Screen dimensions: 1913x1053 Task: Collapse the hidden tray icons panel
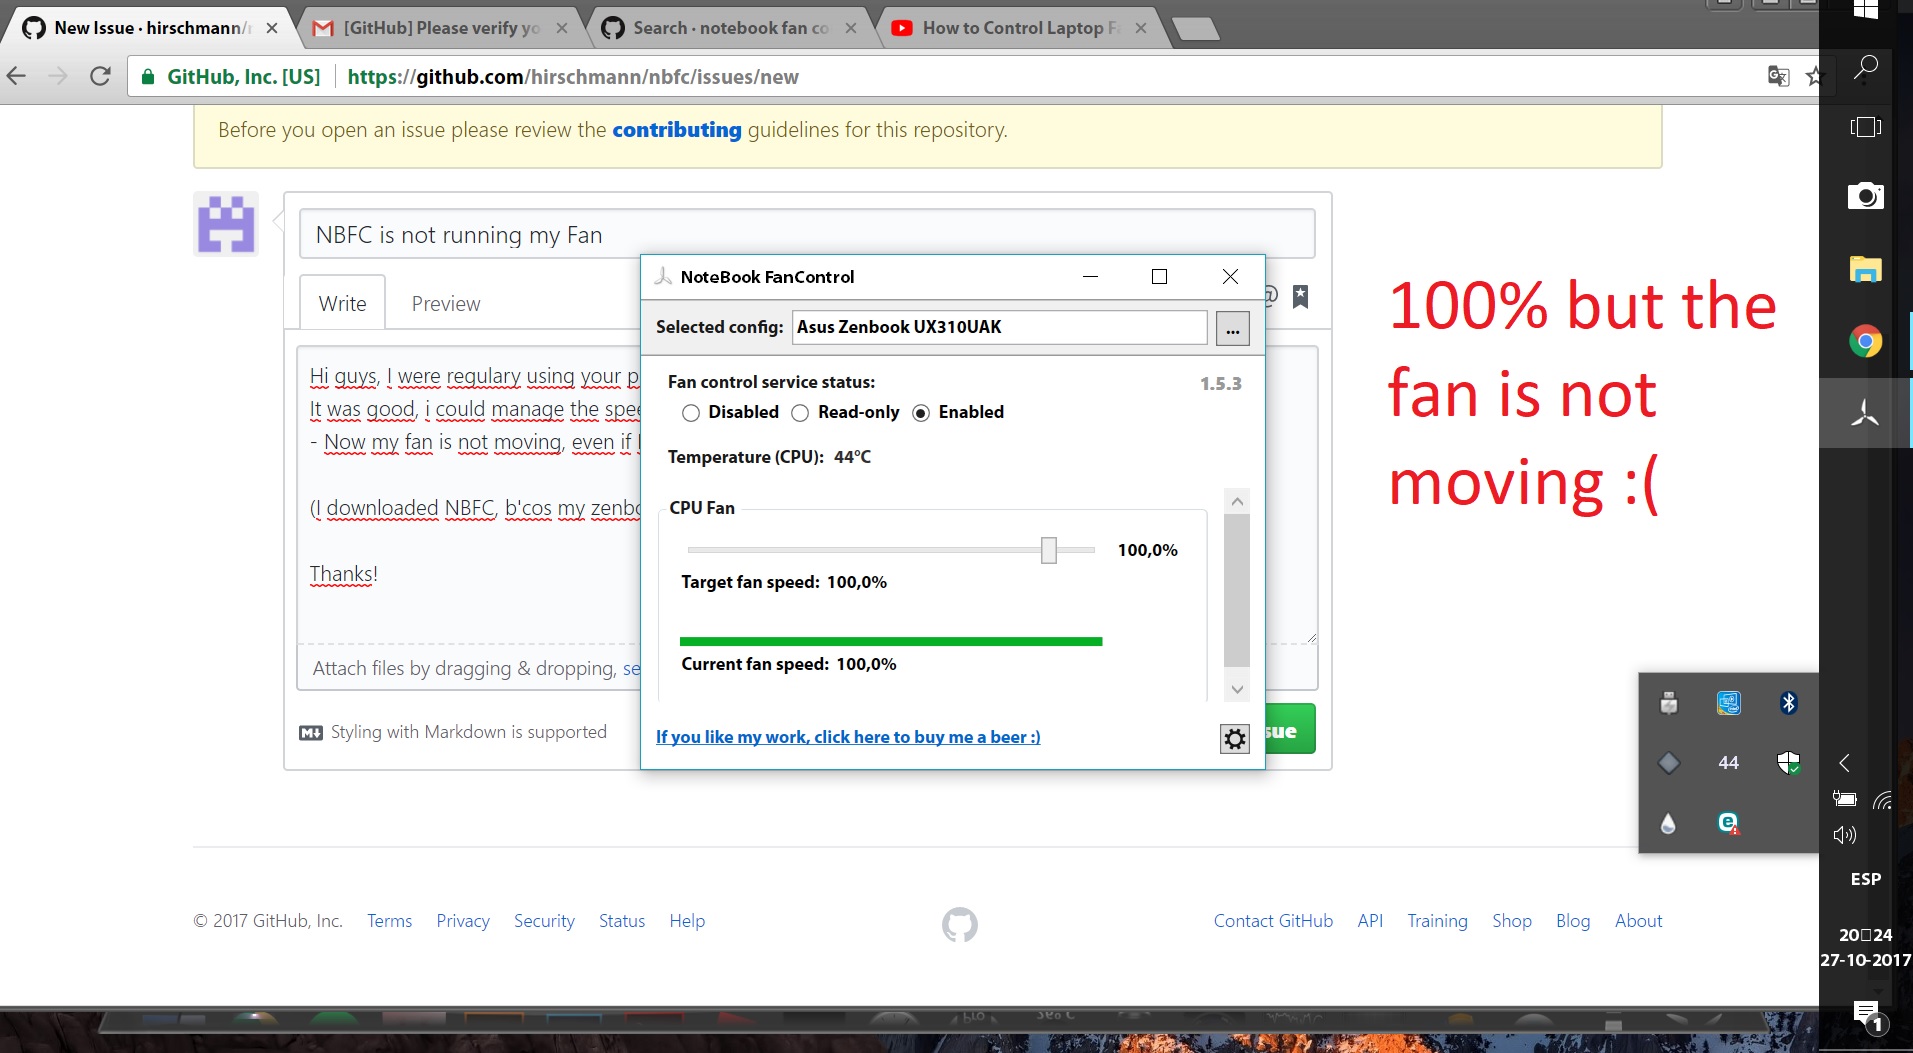[1843, 762]
